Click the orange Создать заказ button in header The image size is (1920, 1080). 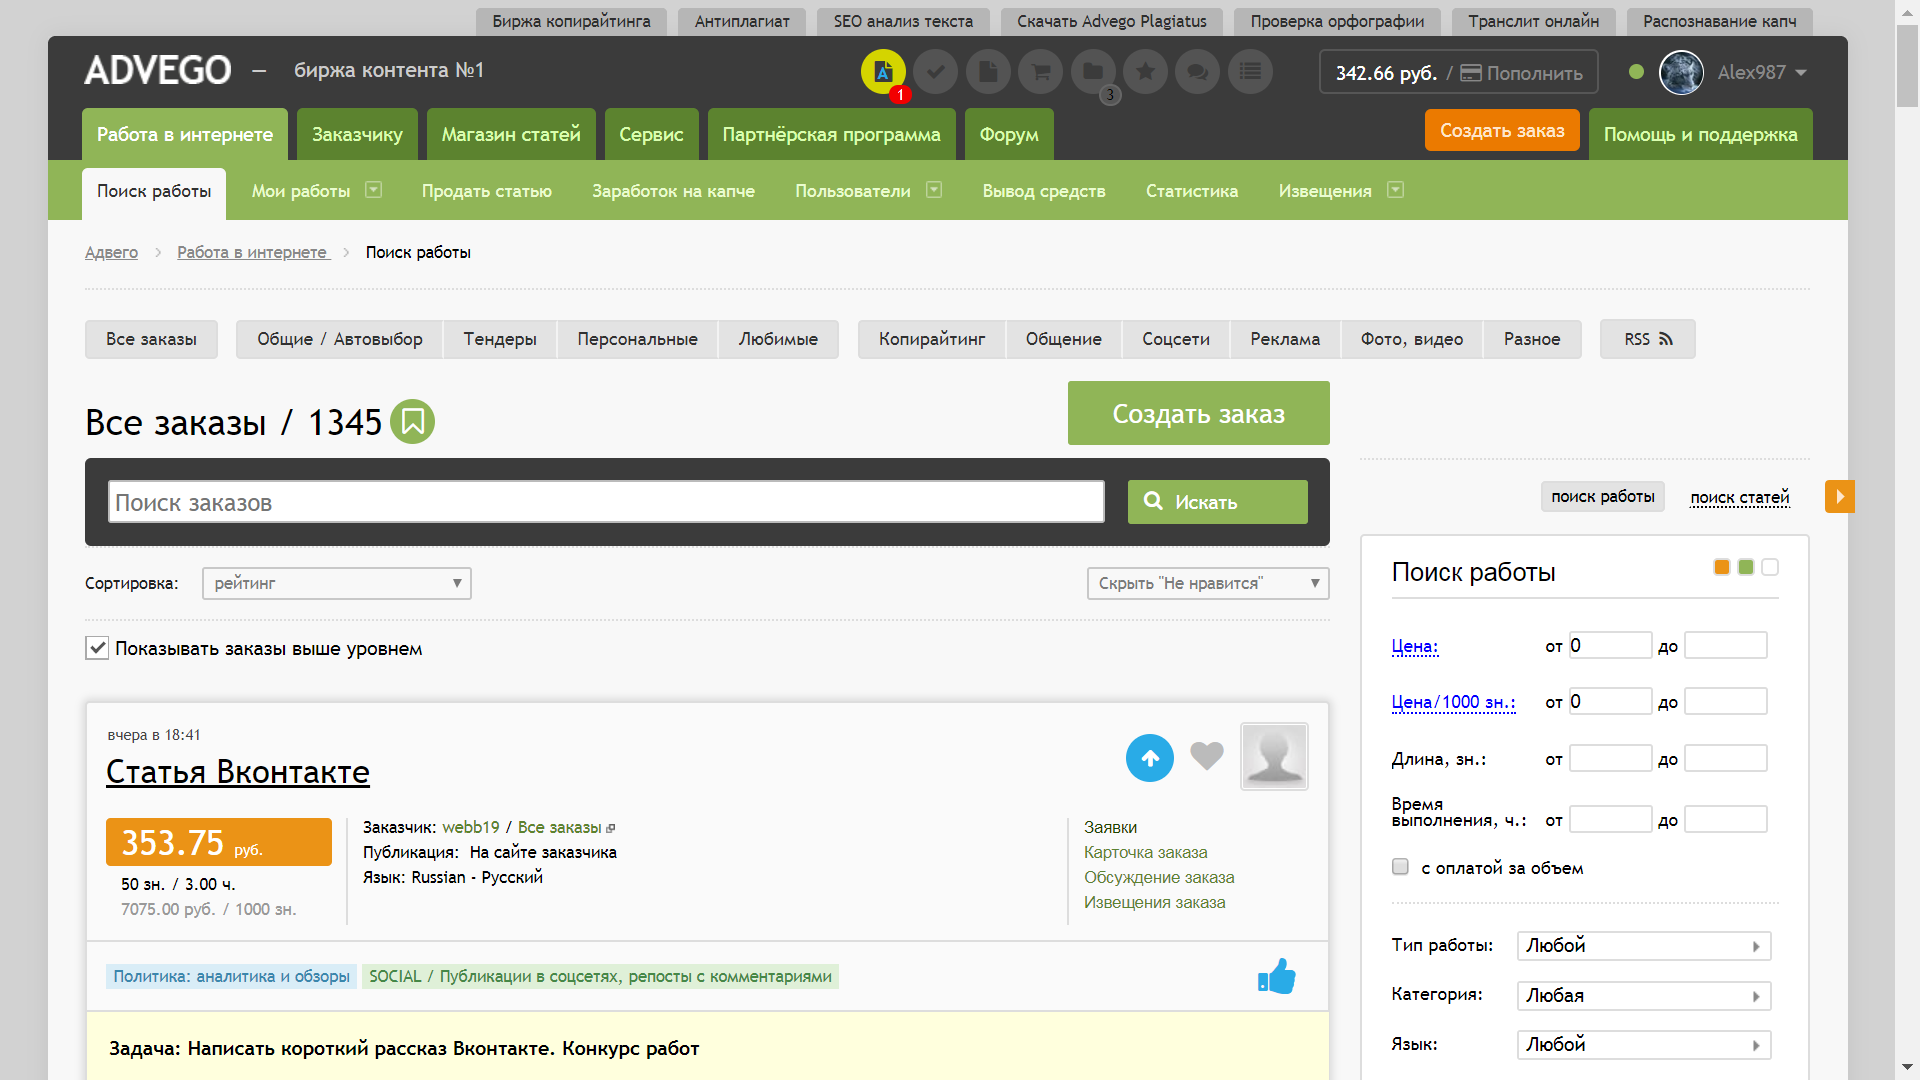click(1502, 131)
